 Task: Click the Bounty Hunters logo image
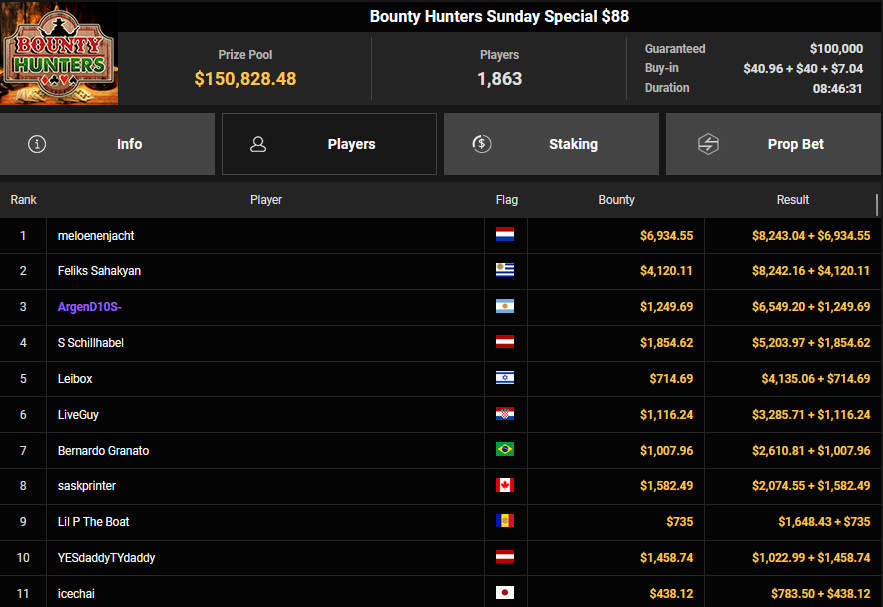click(x=59, y=54)
